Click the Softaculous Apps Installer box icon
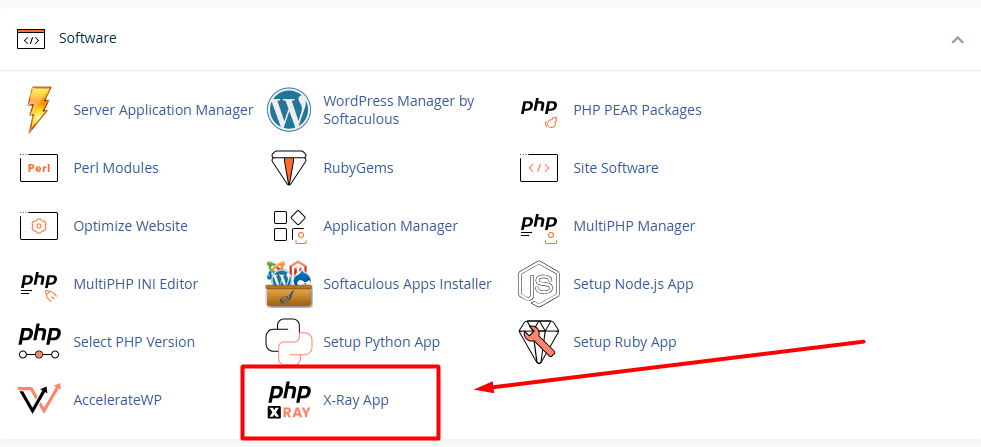Screen dimensions: 981x447 coord(288,284)
